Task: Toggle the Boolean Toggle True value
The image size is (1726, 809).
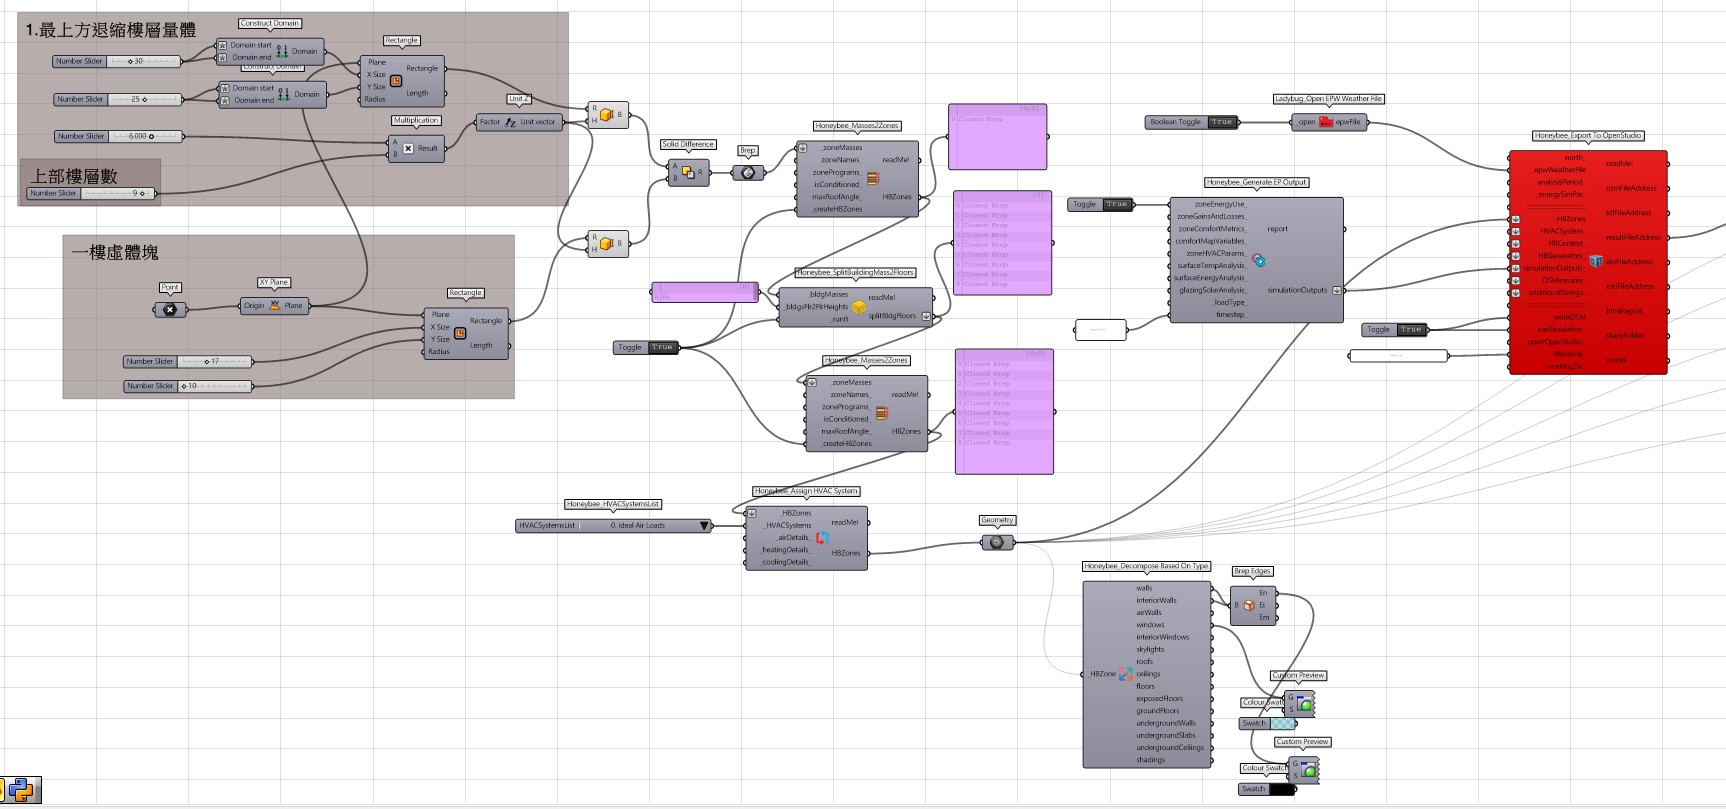Action: tap(1221, 122)
